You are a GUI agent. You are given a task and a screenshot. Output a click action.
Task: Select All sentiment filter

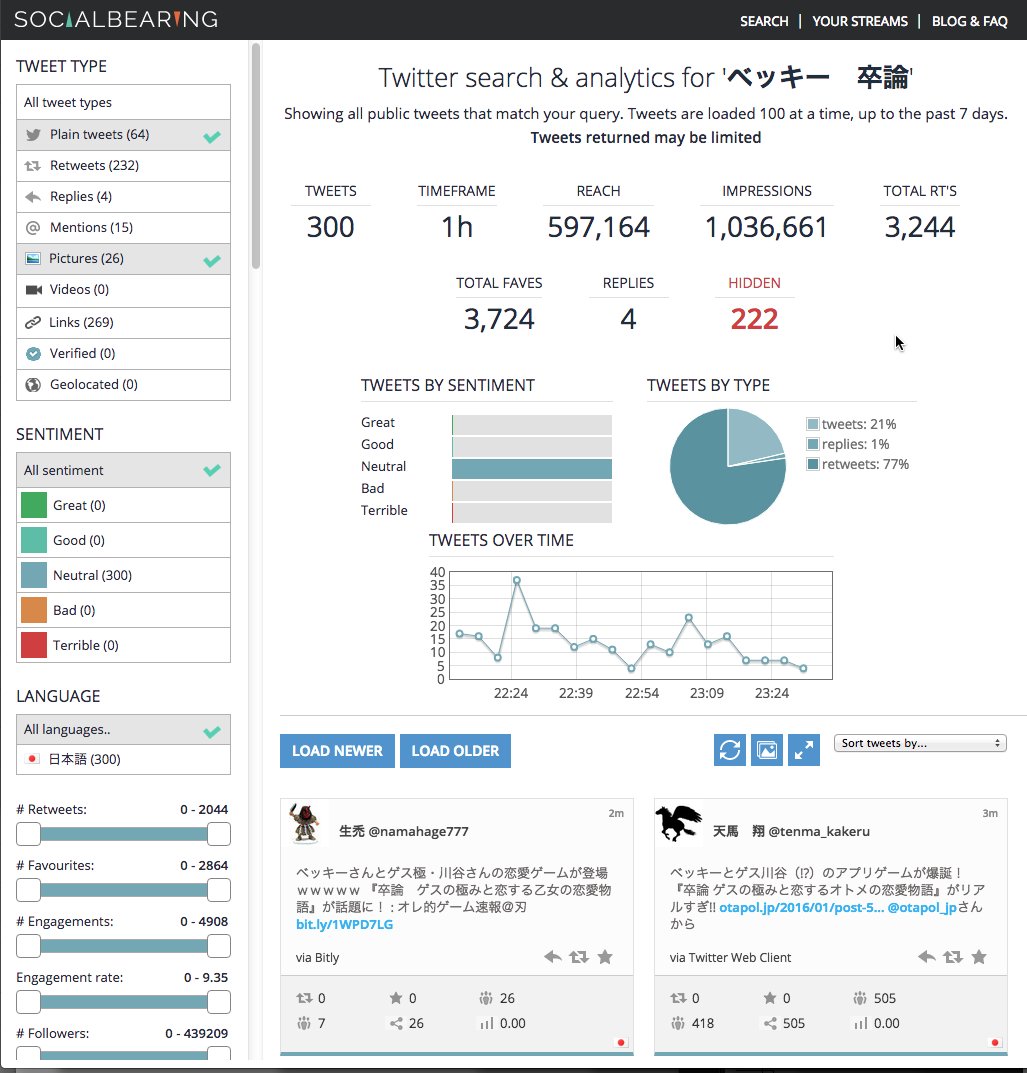pos(123,470)
